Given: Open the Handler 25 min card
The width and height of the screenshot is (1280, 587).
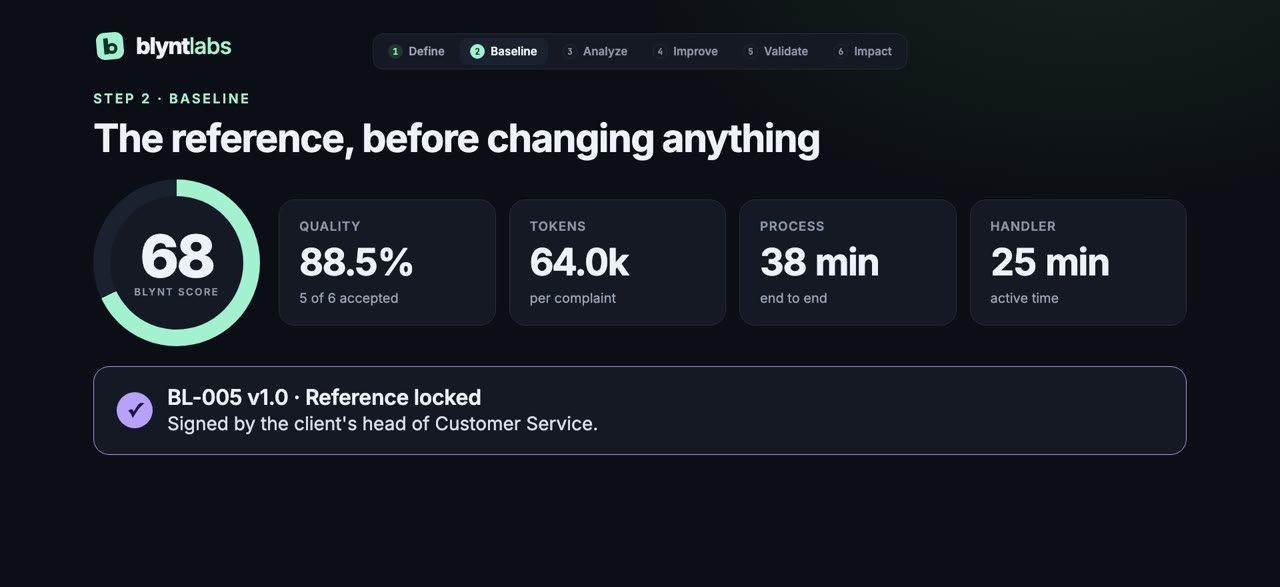Looking at the screenshot, I should point(1078,262).
